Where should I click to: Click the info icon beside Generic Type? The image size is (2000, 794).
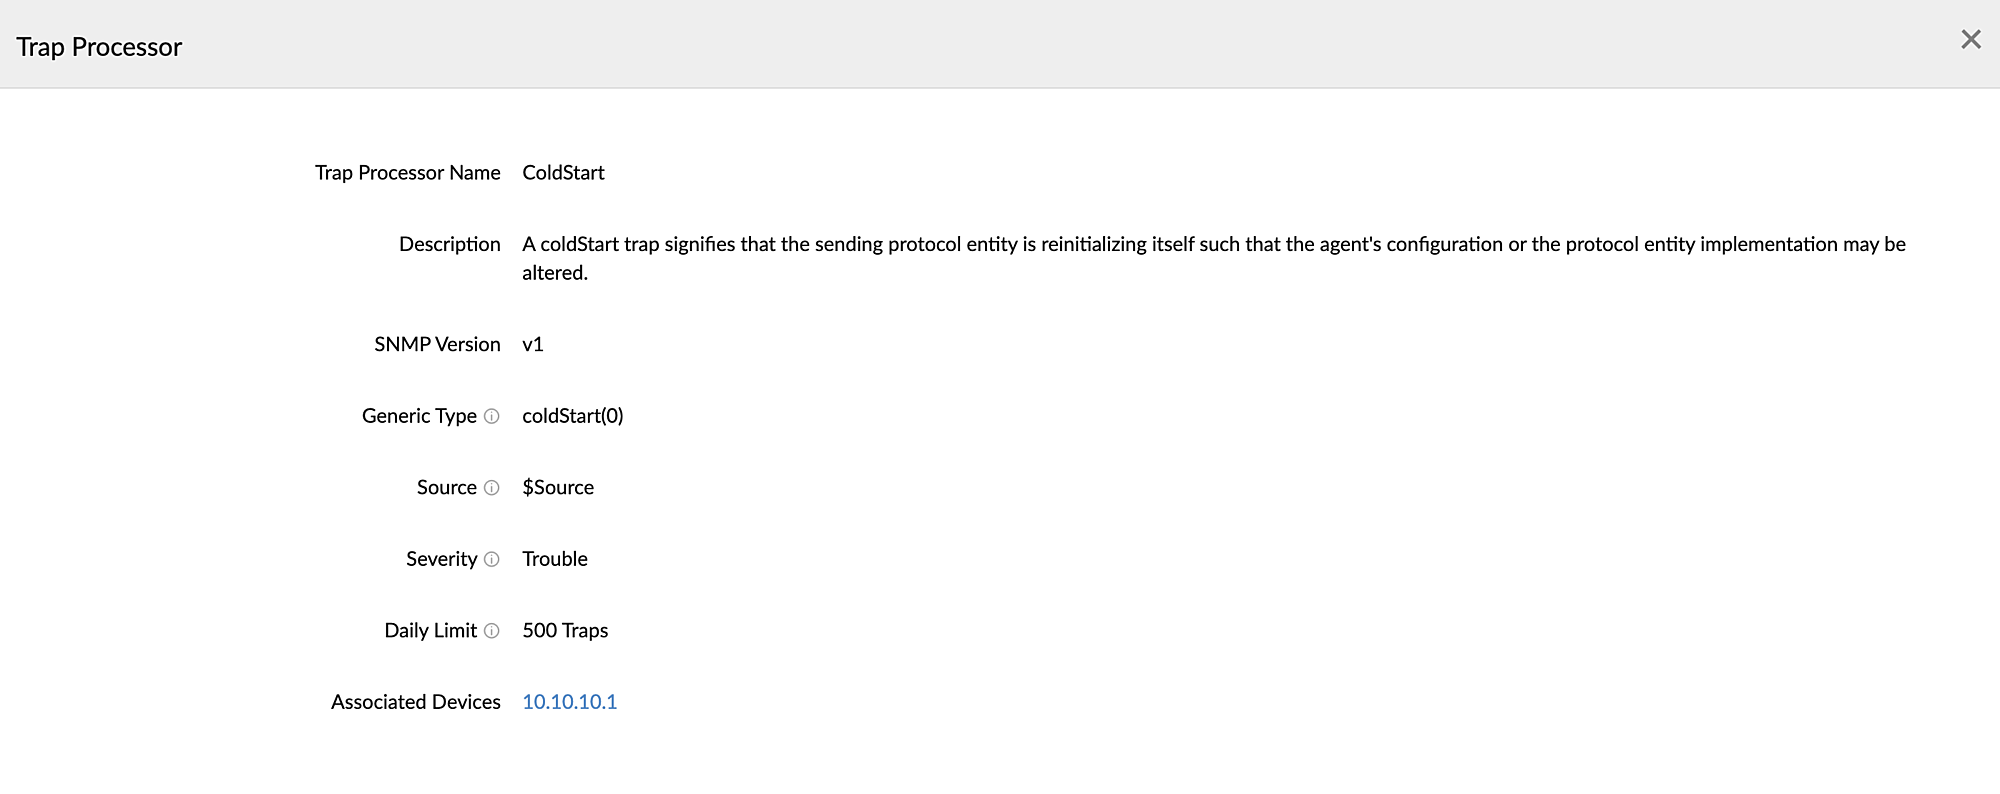point(491,416)
